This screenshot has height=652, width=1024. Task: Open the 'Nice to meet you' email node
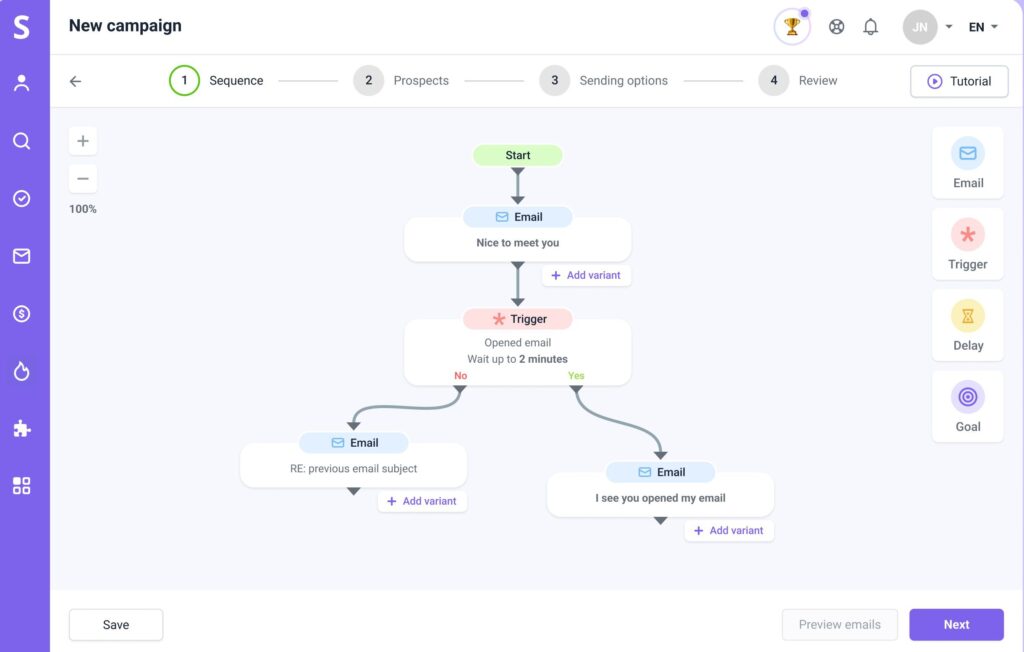tap(517, 235)
